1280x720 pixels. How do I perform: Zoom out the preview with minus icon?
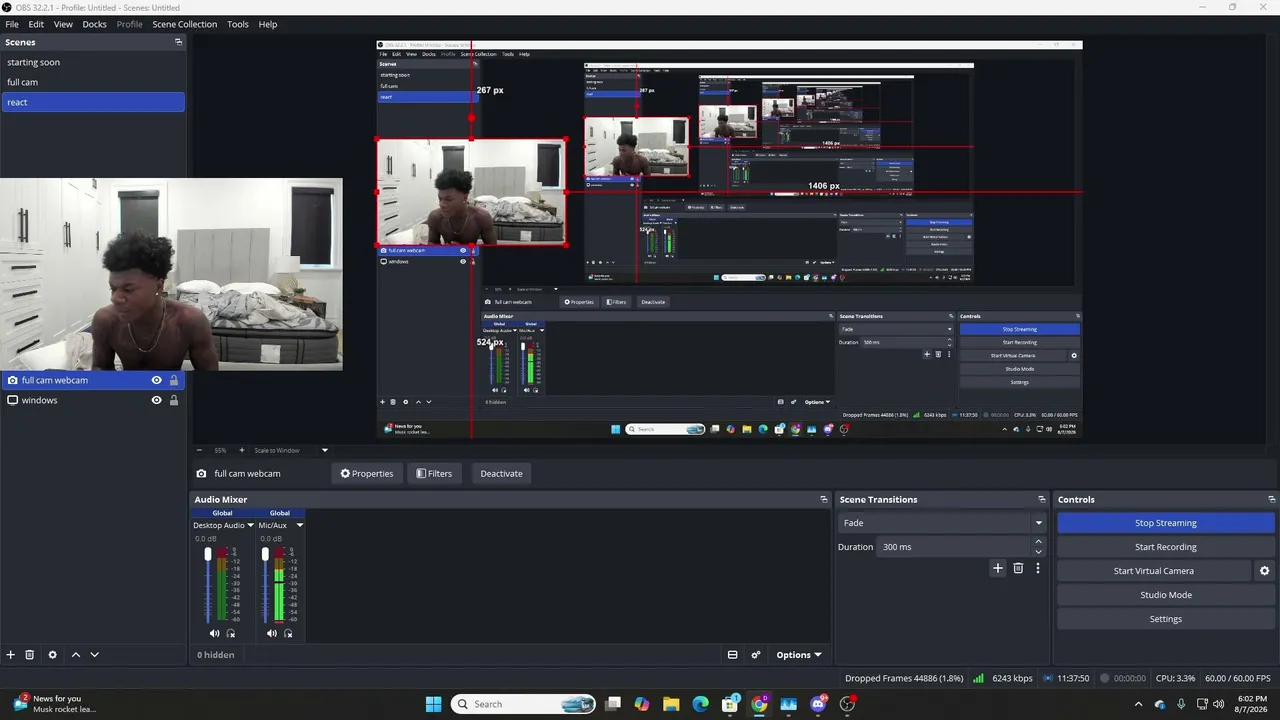pos(199,450)
